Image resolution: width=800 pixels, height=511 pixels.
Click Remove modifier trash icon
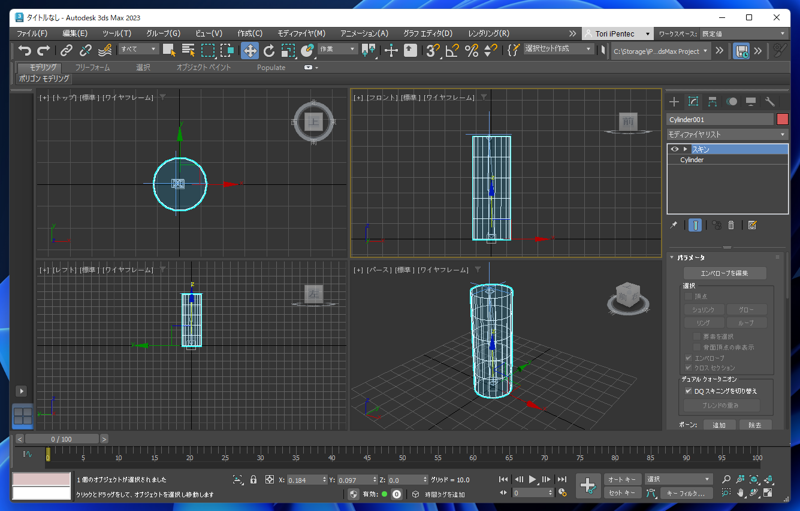click(731, 225)
